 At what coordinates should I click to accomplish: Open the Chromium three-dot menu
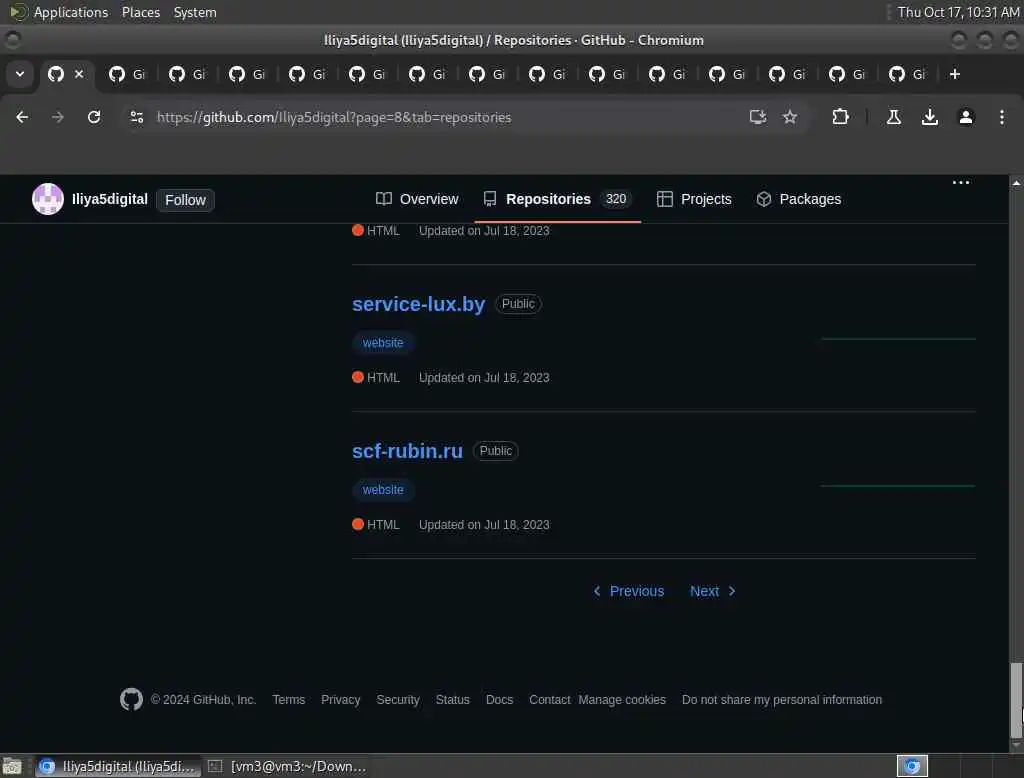(1001, 117)
